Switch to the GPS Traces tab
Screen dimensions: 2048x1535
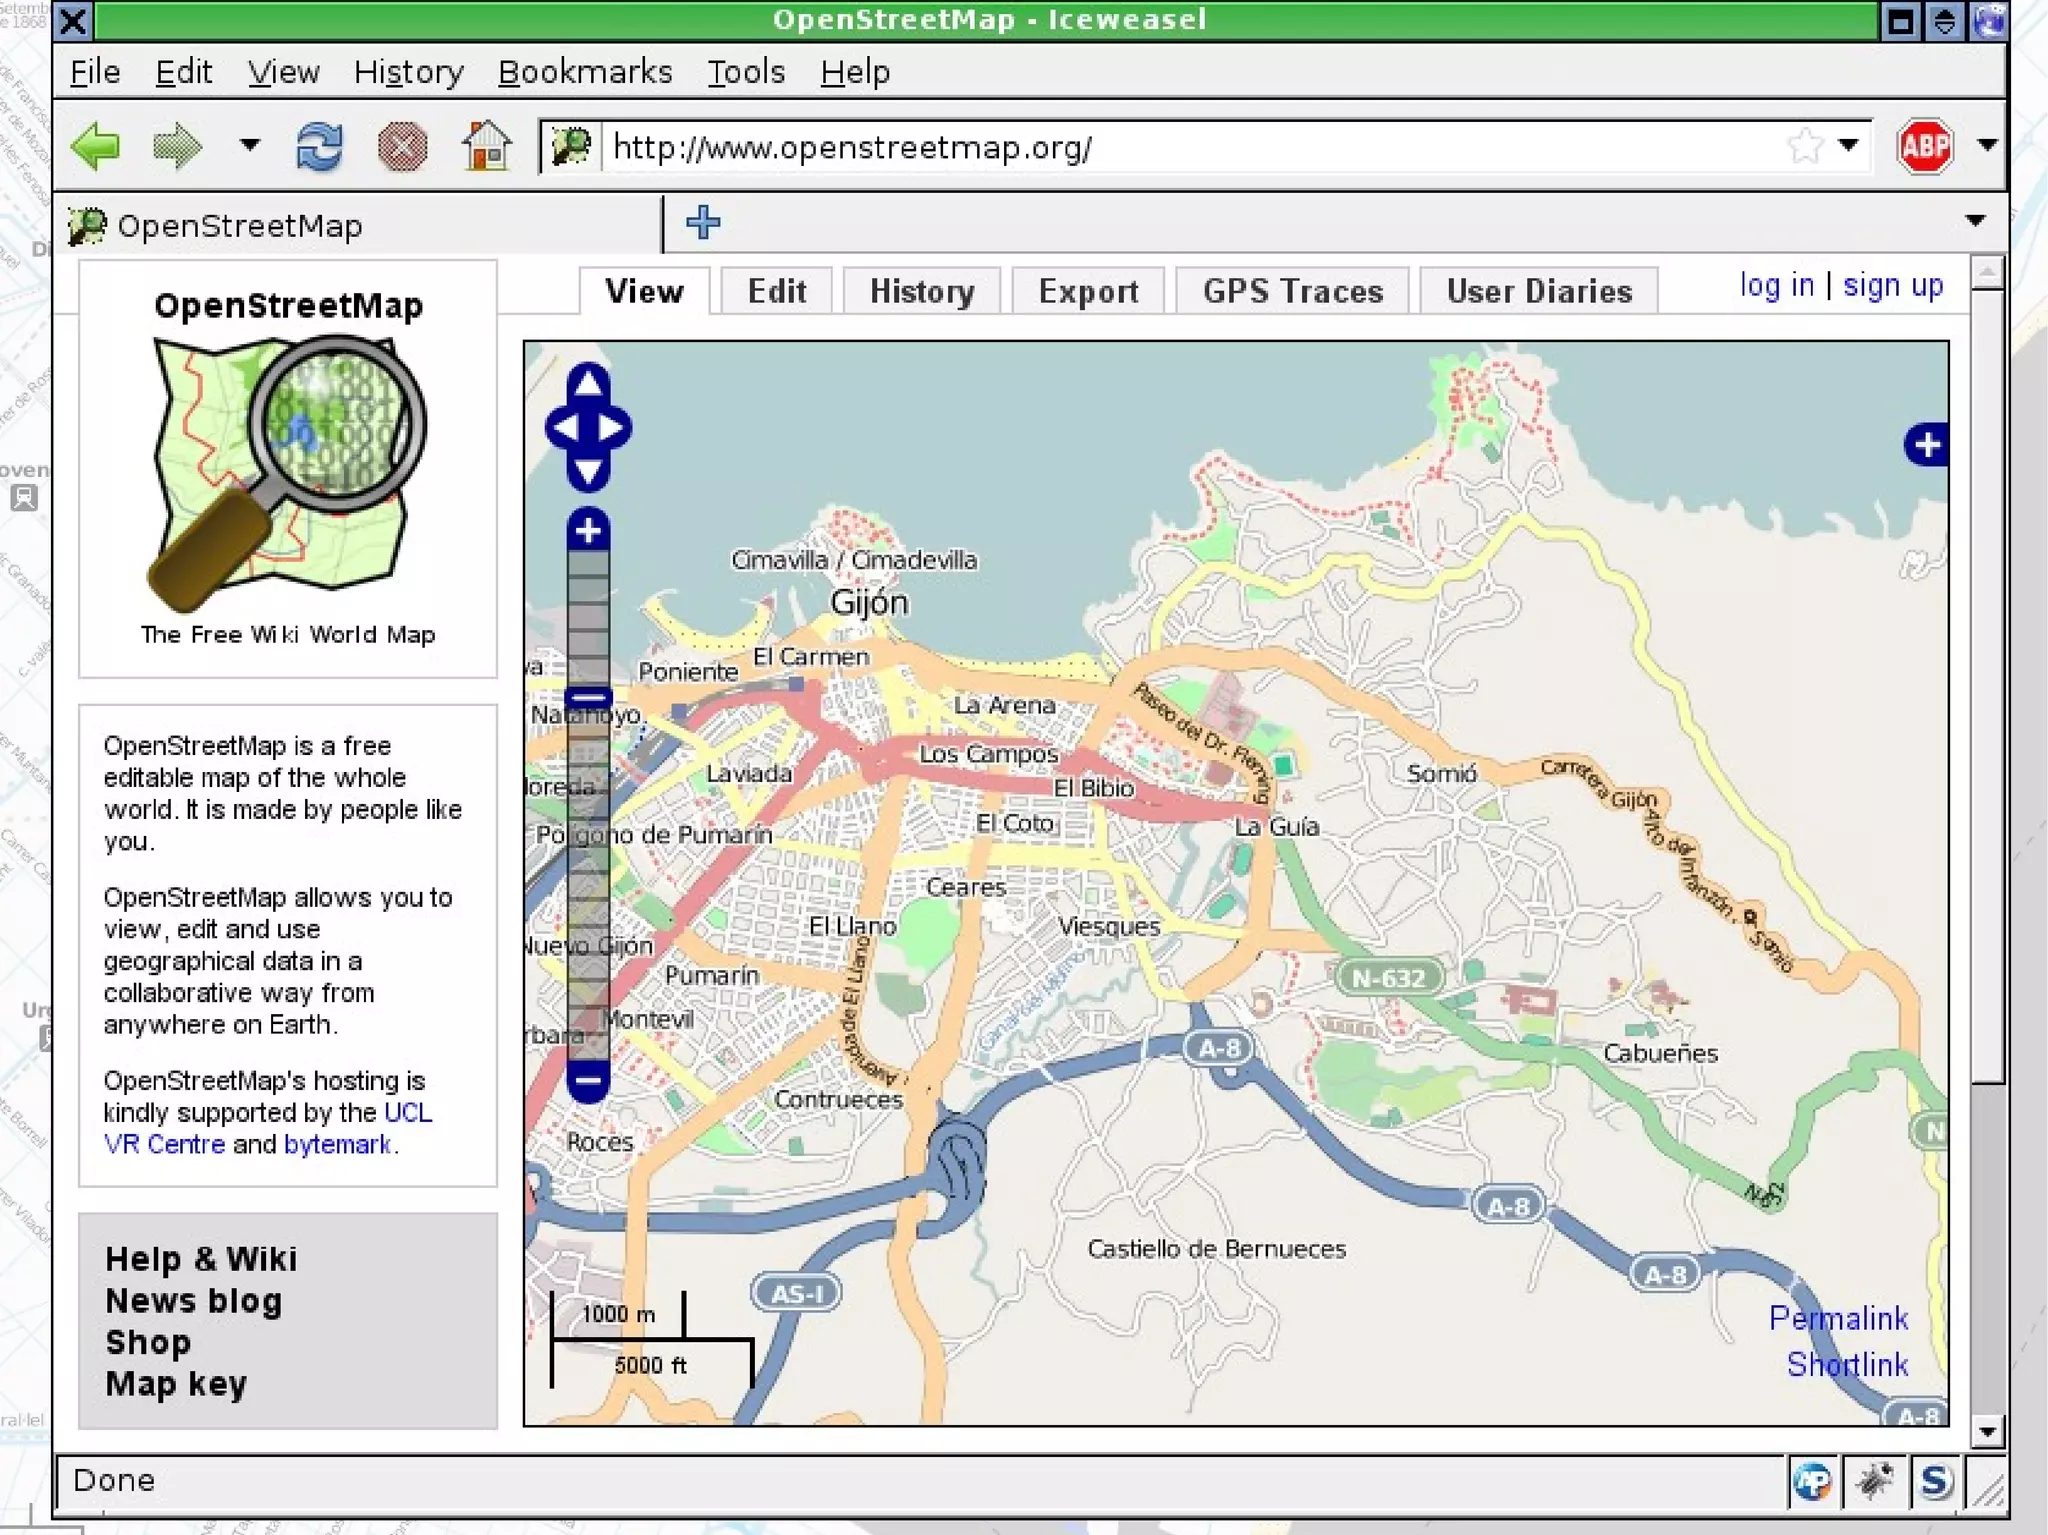pyautogui.click(x=1292, y=291)
